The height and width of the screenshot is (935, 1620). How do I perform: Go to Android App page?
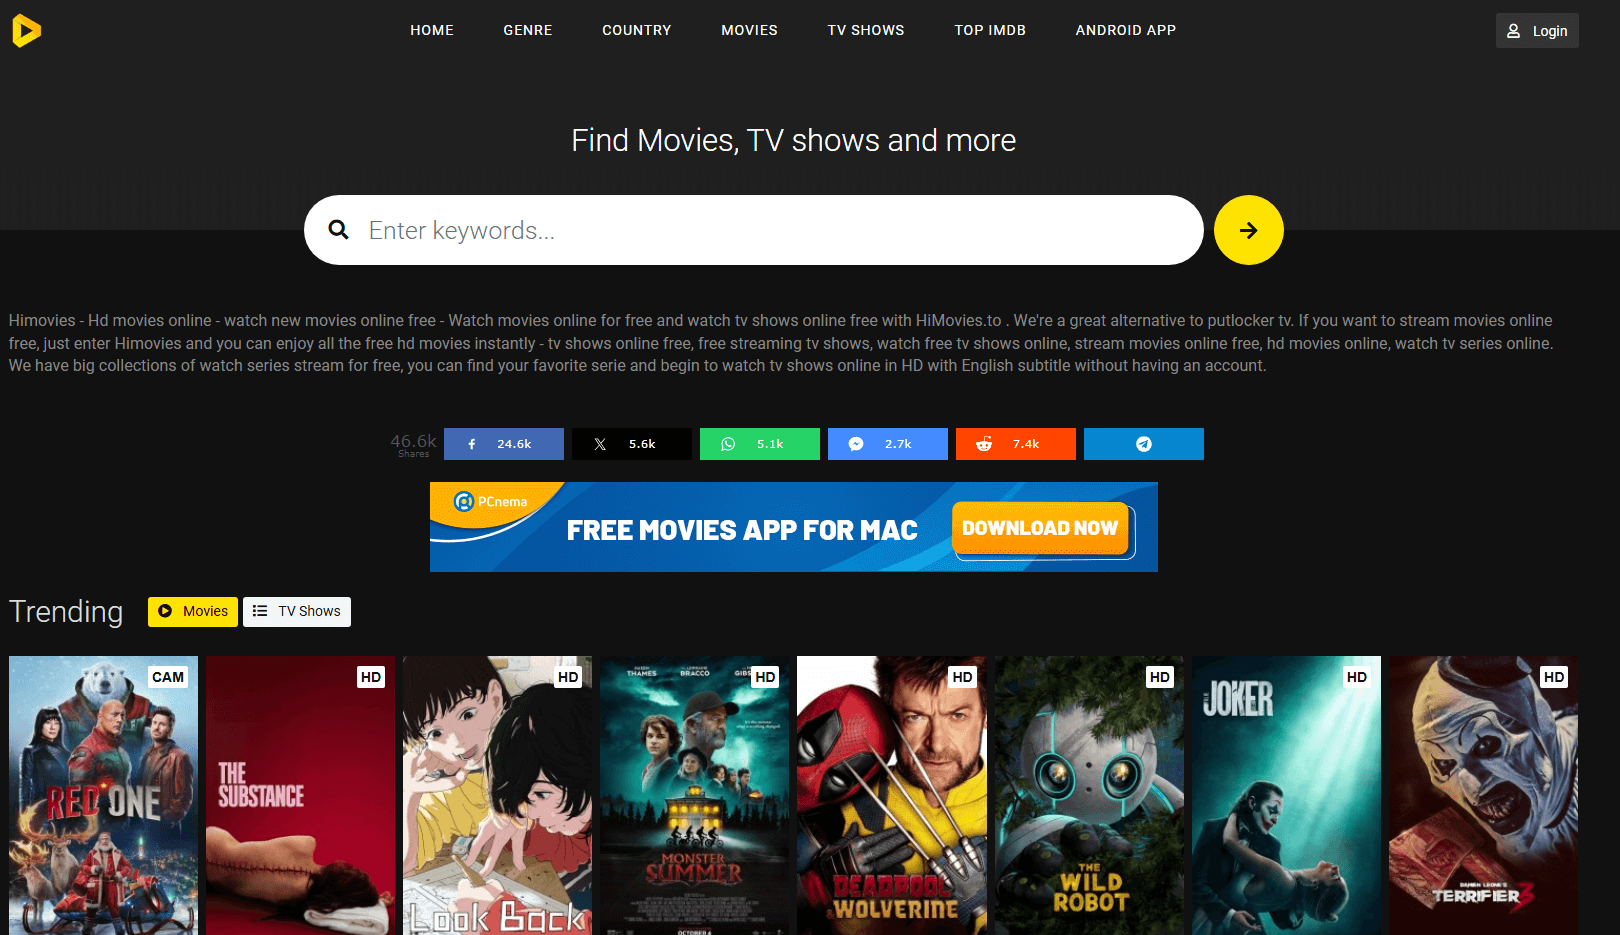(x=1125, y=31)
